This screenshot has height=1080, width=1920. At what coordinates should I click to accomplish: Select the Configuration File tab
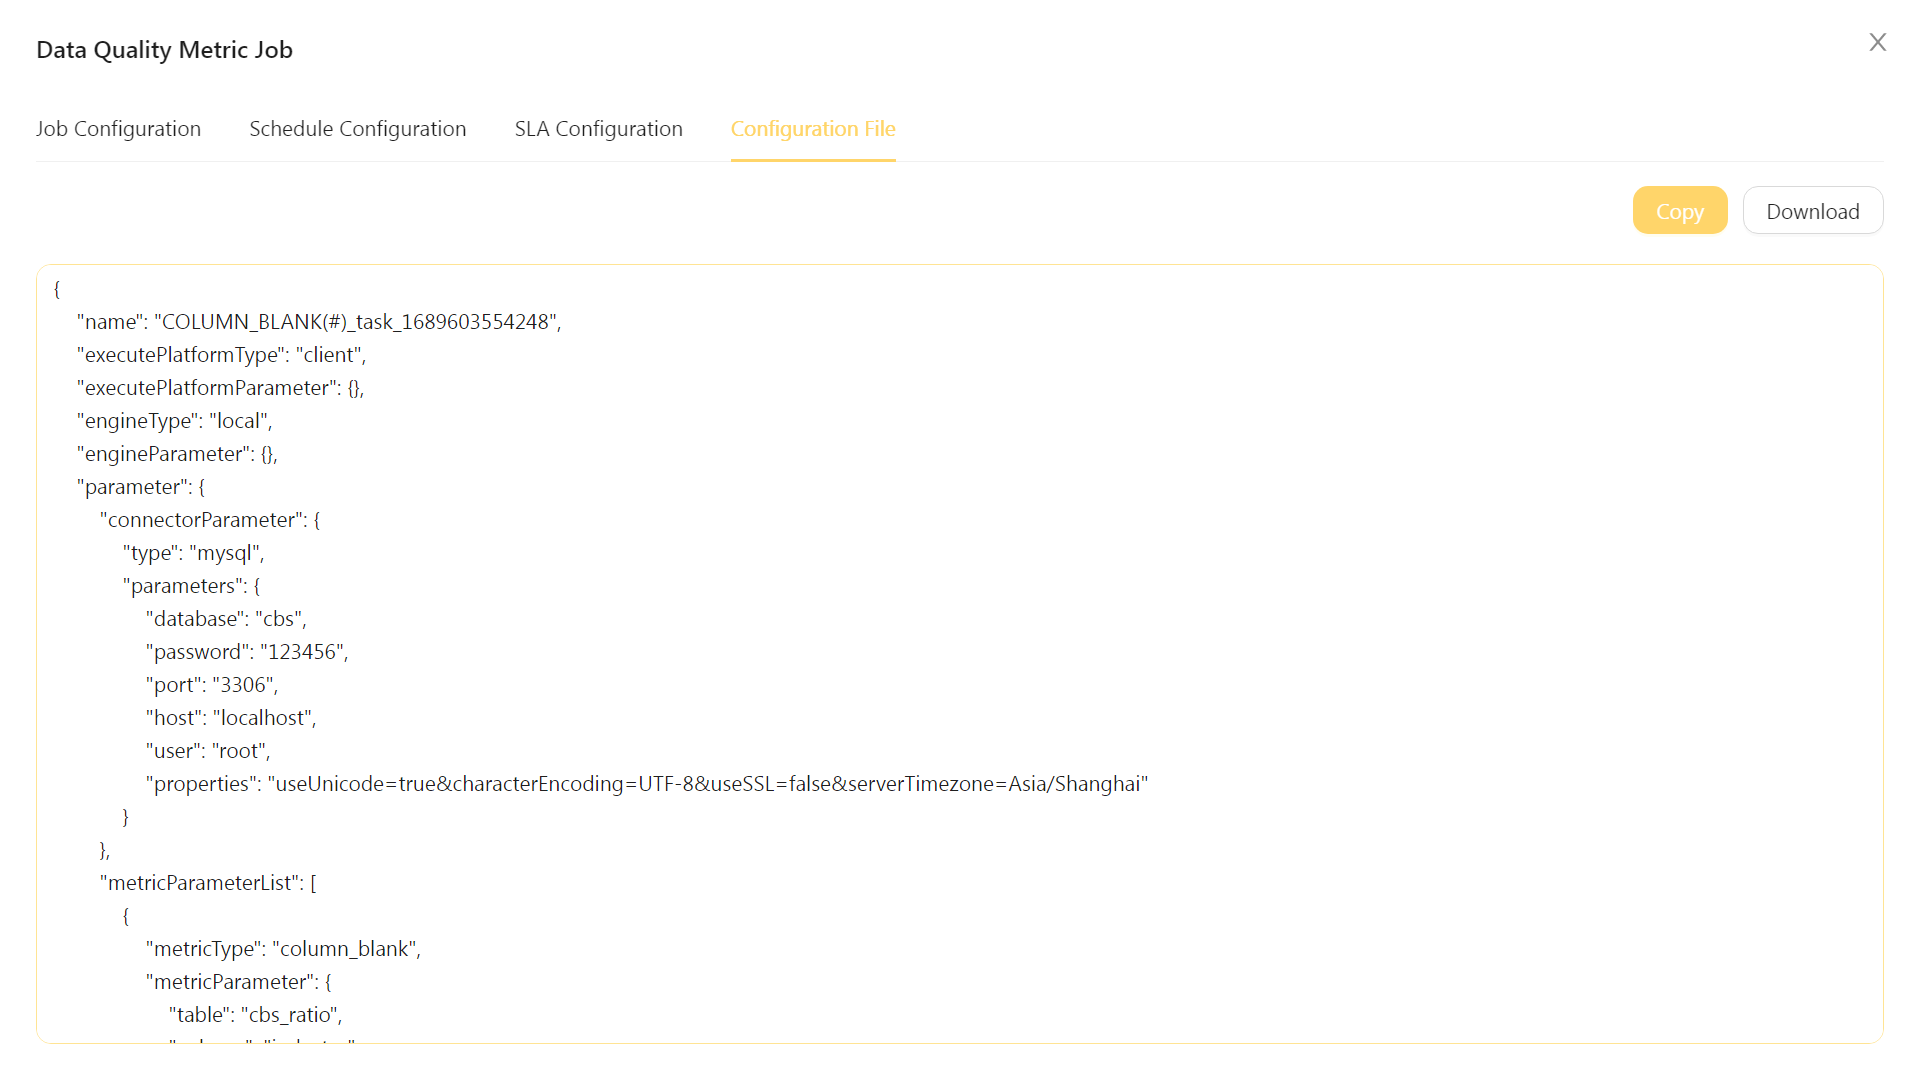[812, 129]
